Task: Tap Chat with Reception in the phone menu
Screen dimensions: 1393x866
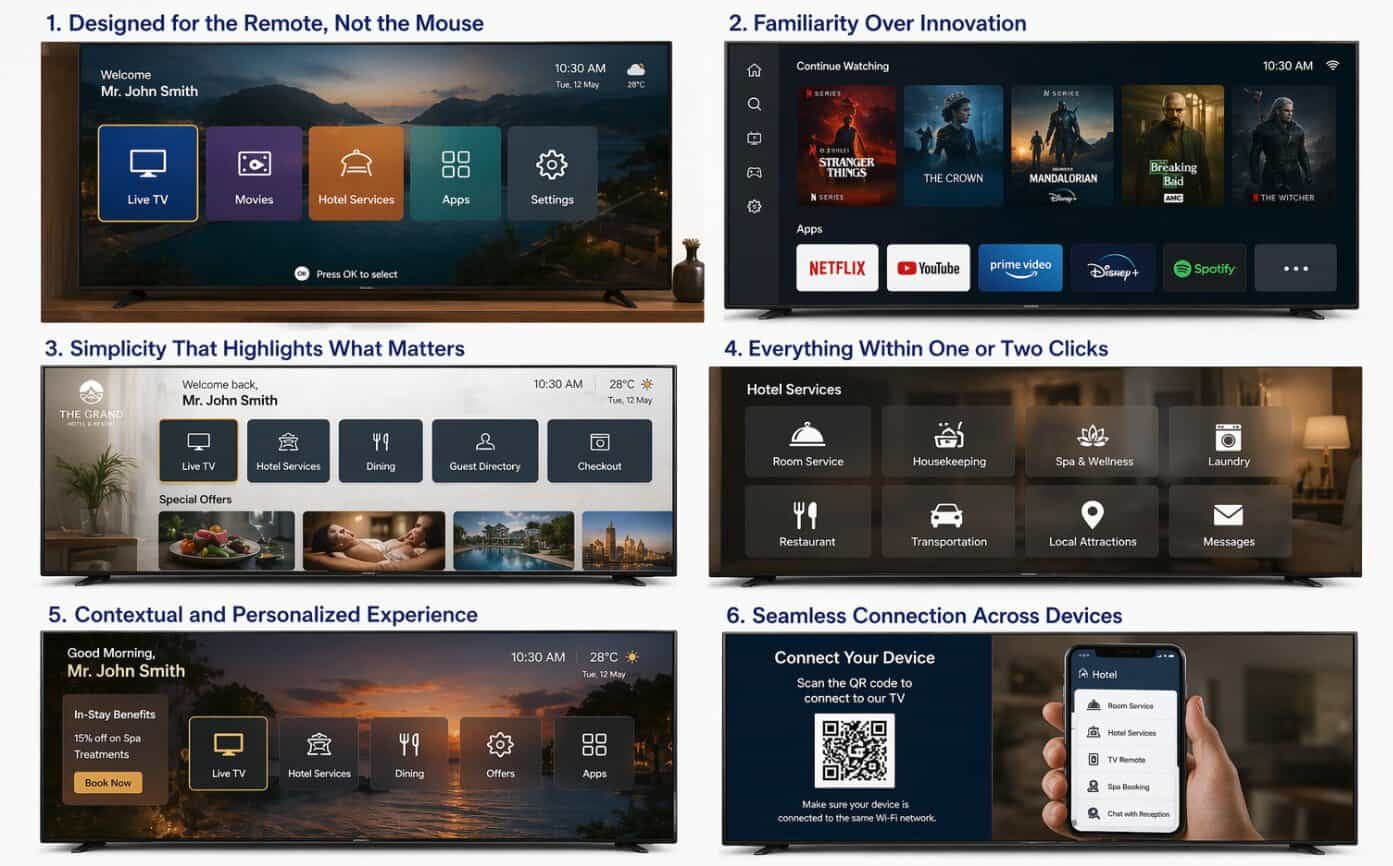Action: click(x=1126, y=813)
